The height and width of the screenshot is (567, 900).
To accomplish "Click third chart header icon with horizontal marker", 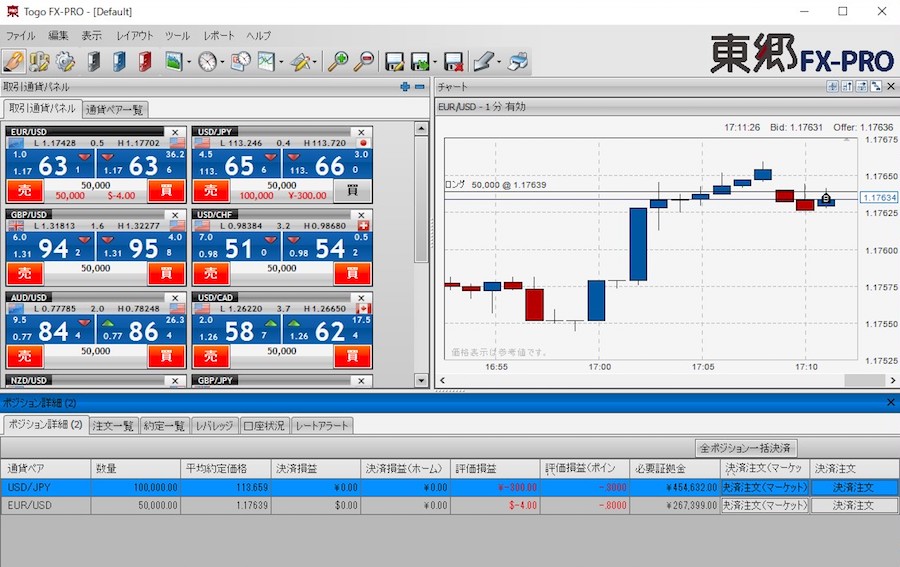I will 861,87.
